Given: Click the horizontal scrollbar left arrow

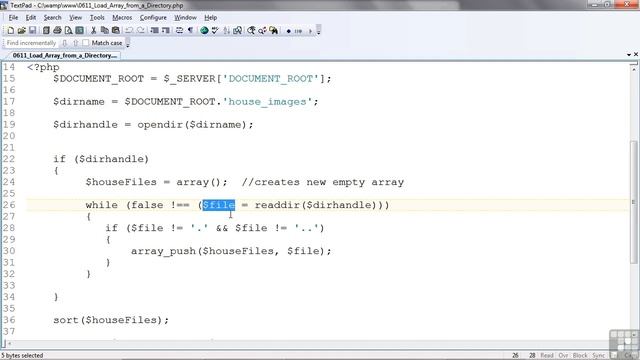Looking at the screenshot, I should (9, 344).
